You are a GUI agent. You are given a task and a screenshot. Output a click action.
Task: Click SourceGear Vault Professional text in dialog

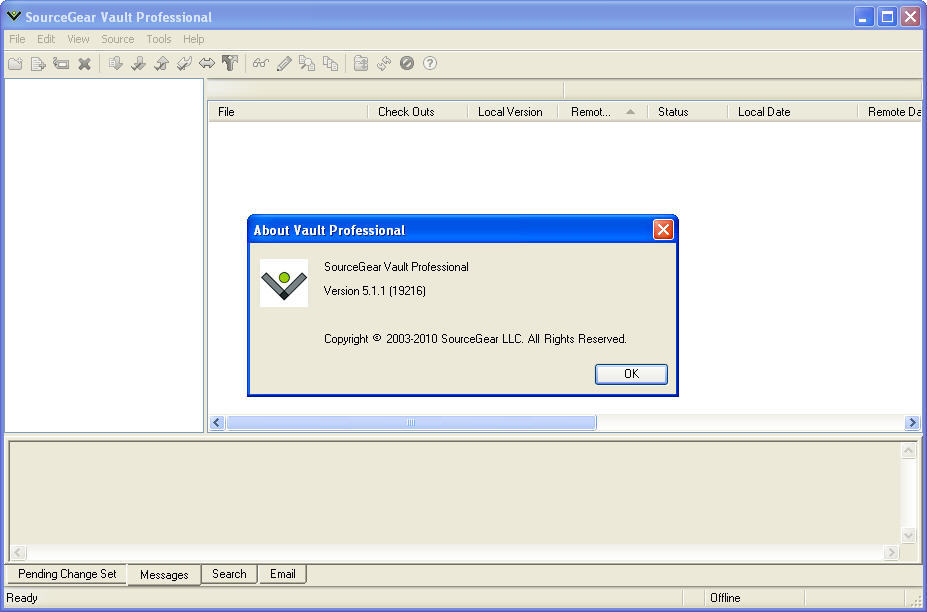coord(396,267)
